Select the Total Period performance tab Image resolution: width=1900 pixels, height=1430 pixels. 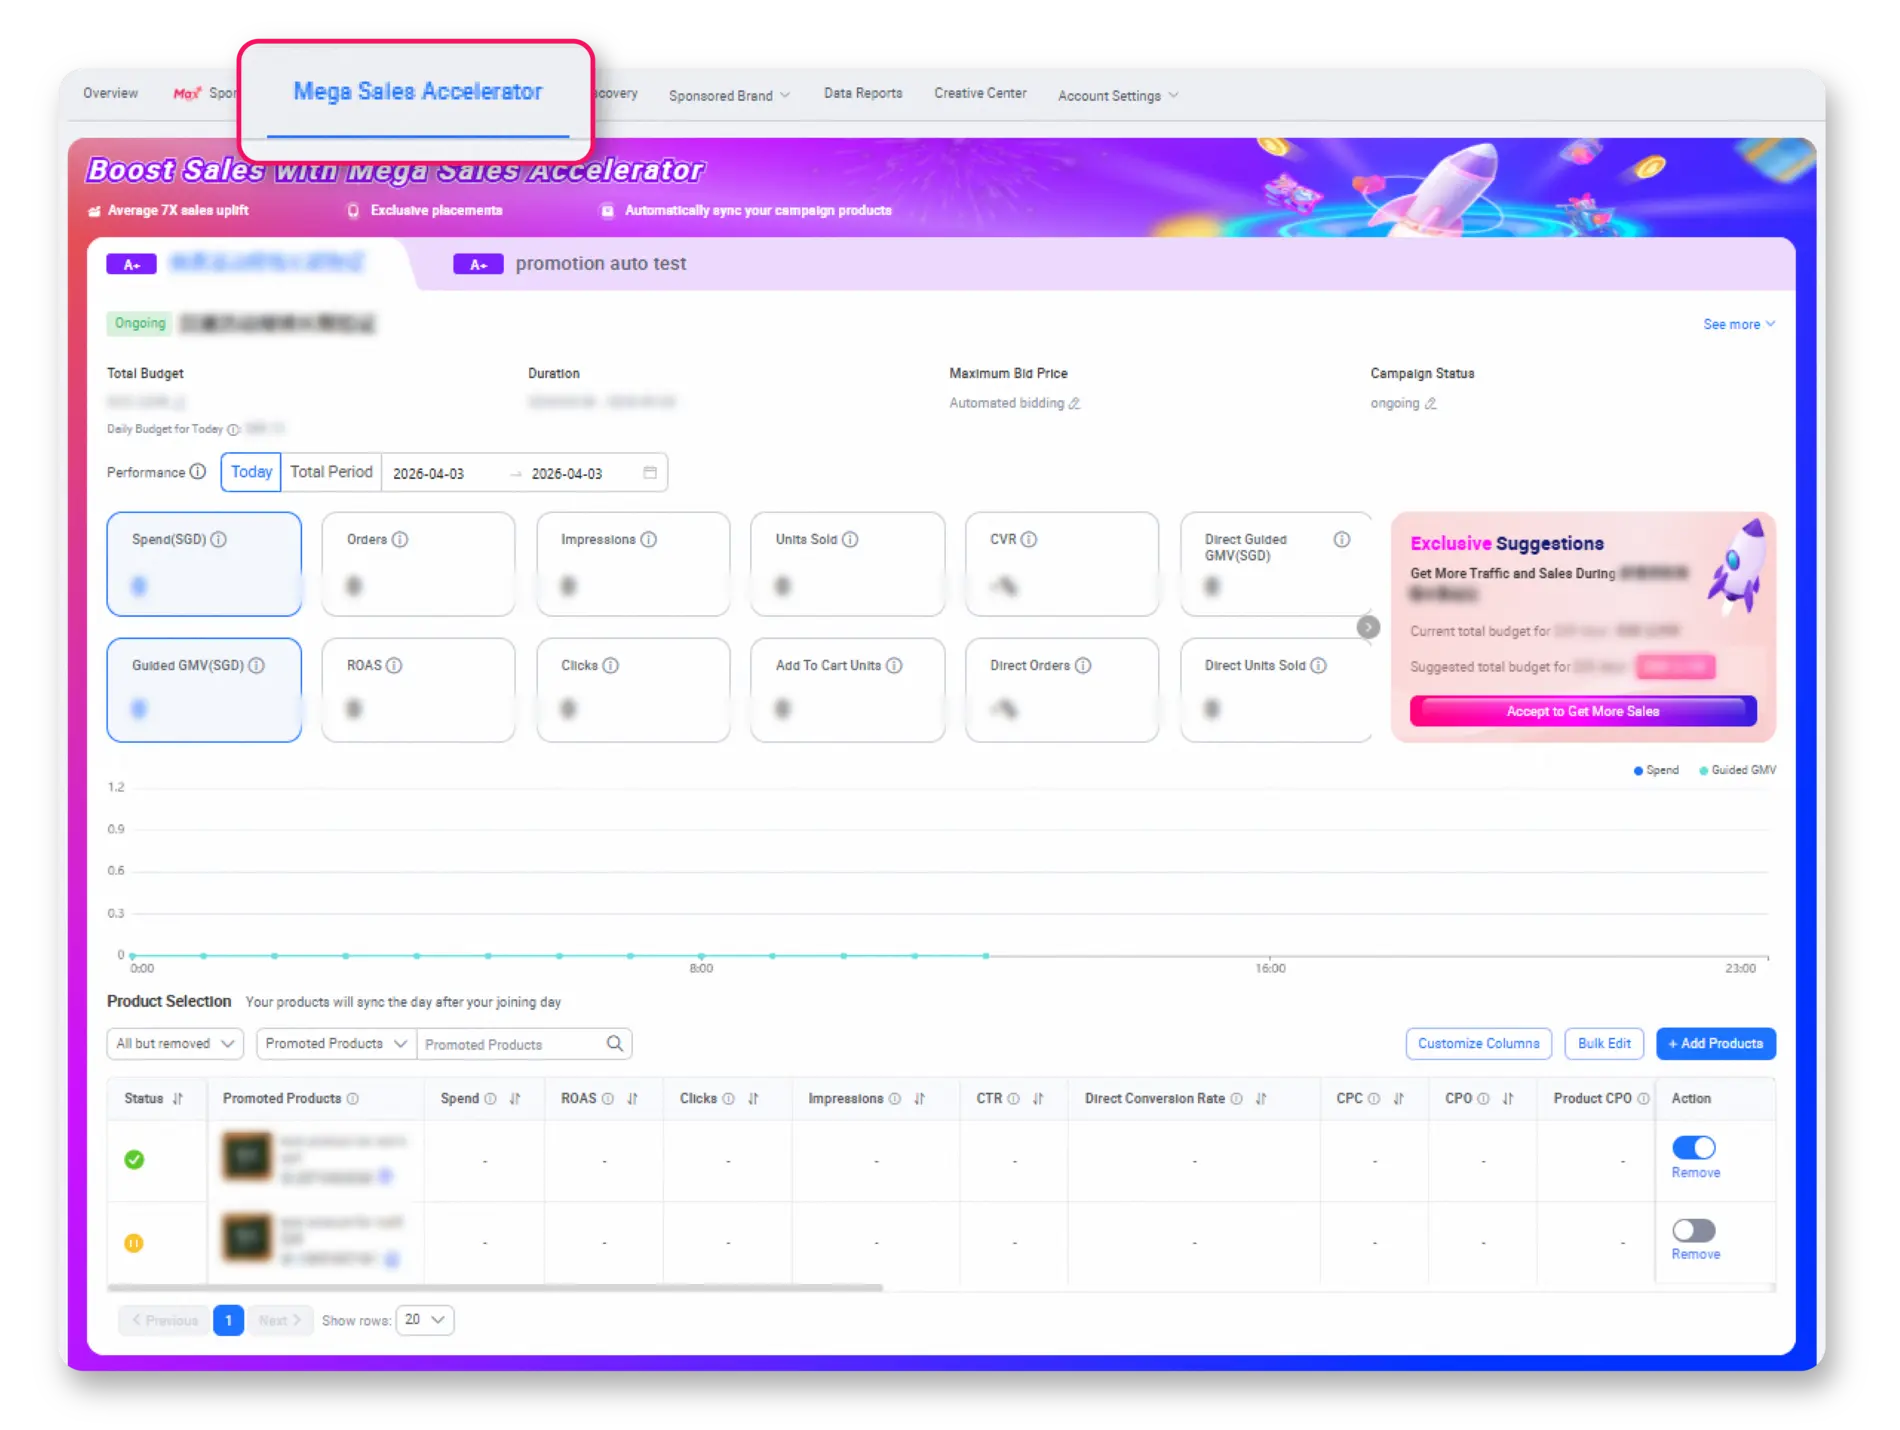(x=331, y=472)
